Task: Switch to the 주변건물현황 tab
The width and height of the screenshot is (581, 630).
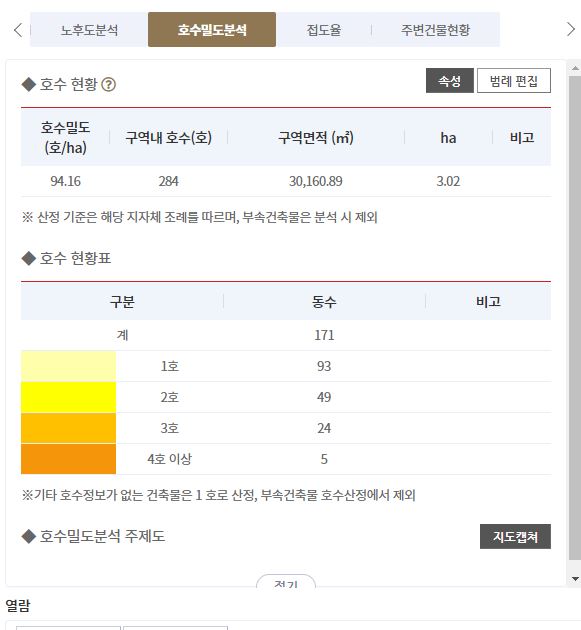Action: [435, 30]
